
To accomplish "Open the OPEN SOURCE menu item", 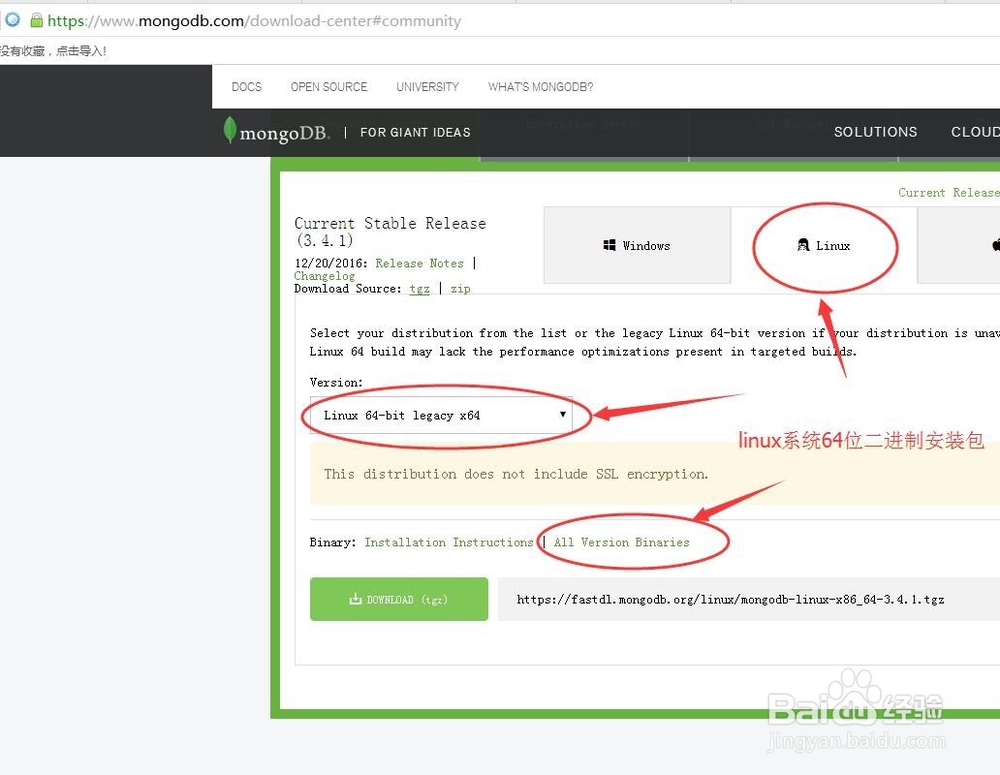I will pyautogui.click(x=328, y=87).
